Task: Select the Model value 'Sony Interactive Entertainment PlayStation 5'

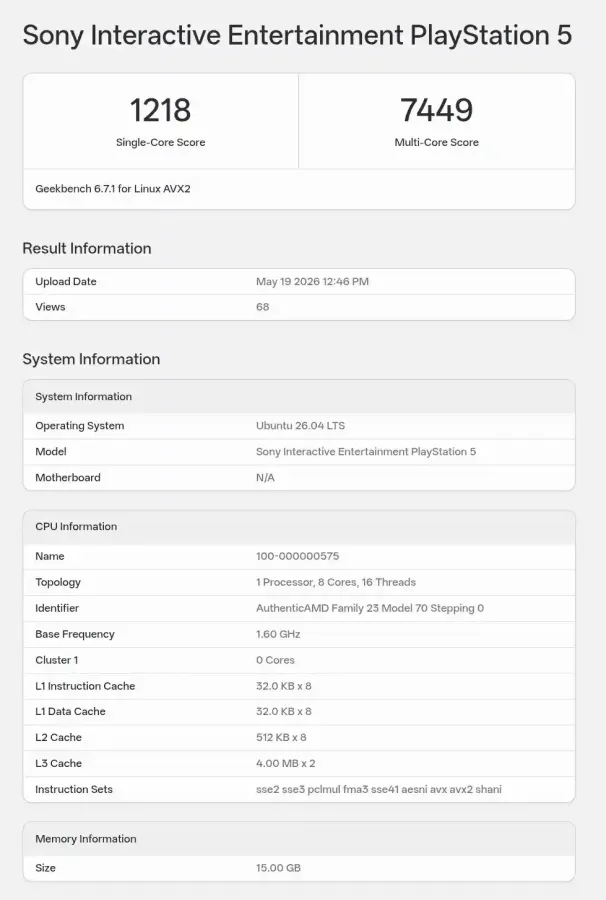Action: pos(366,452)
